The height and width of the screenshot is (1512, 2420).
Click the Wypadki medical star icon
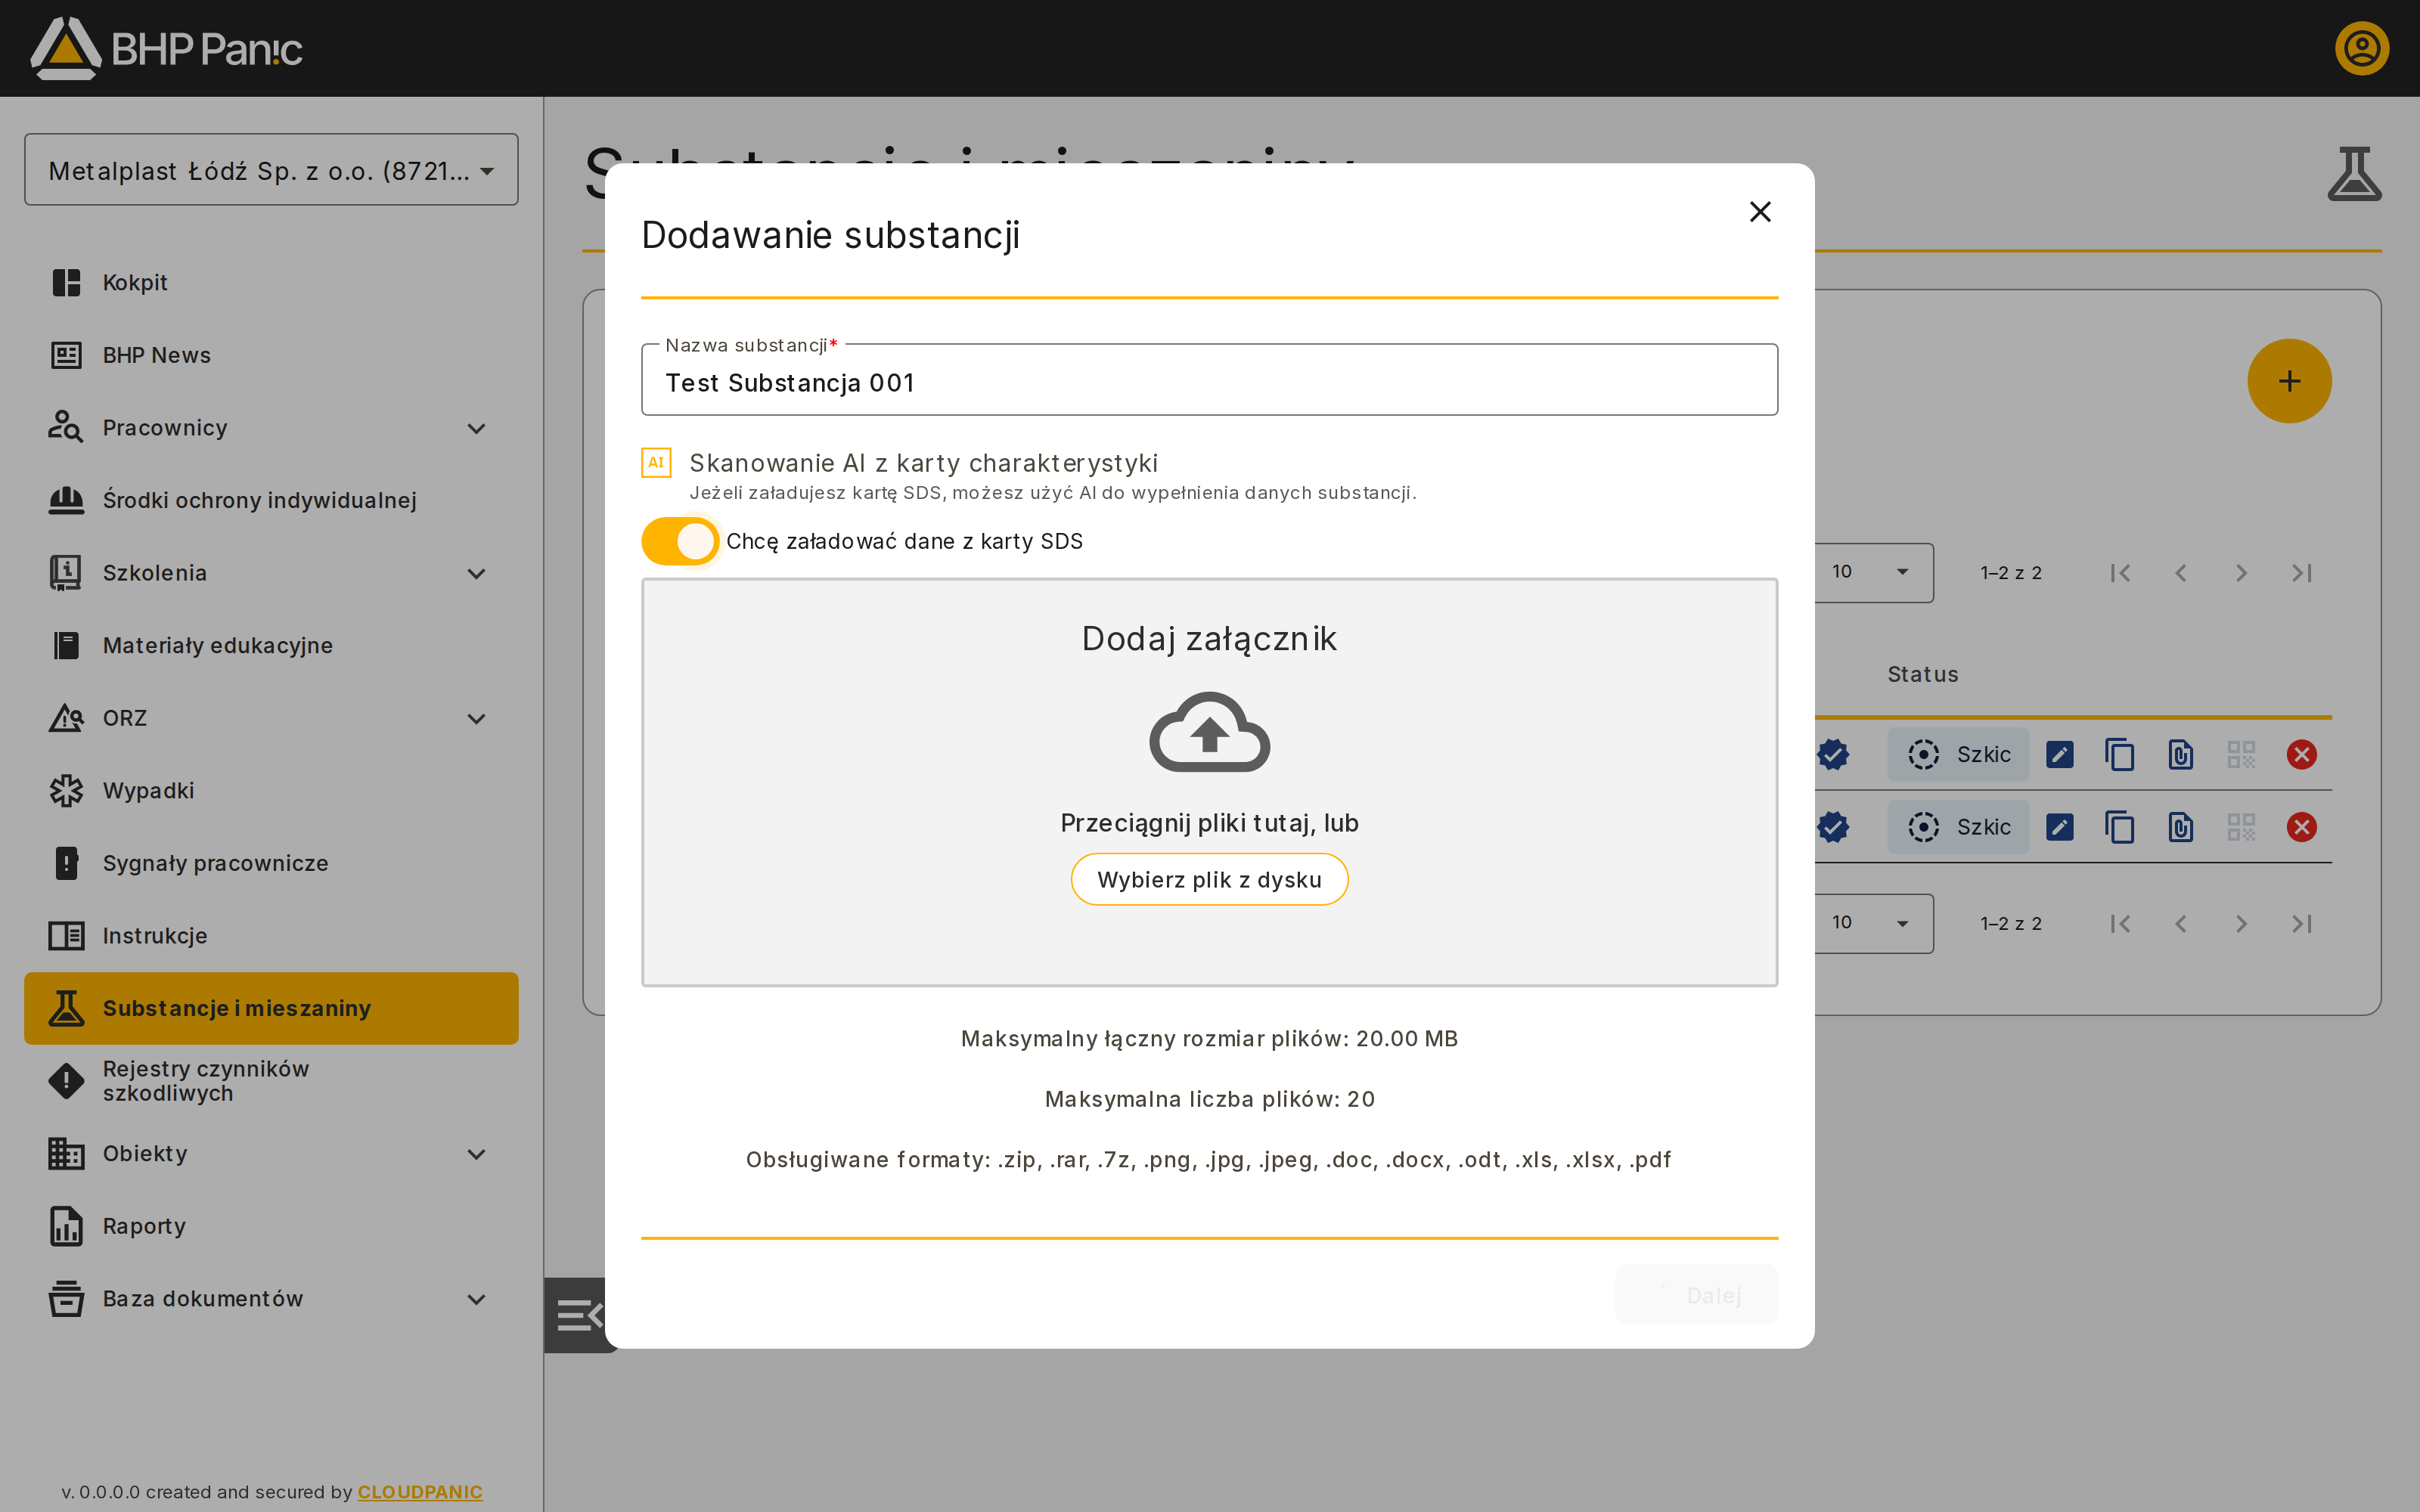click(x=66, y=791)
